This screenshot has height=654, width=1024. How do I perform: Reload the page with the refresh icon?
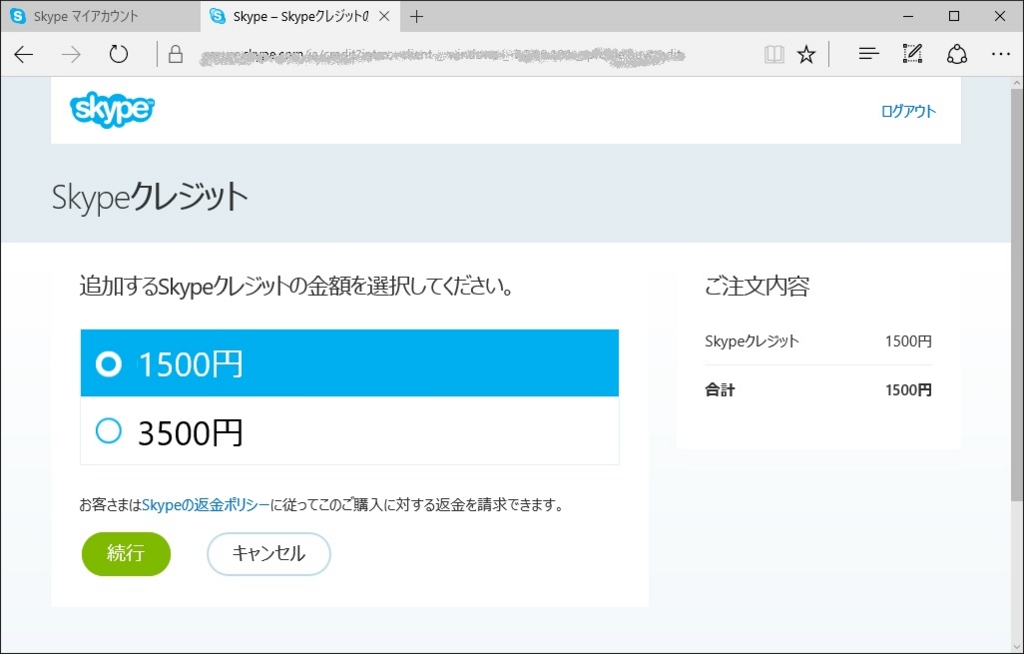[118, 54]
